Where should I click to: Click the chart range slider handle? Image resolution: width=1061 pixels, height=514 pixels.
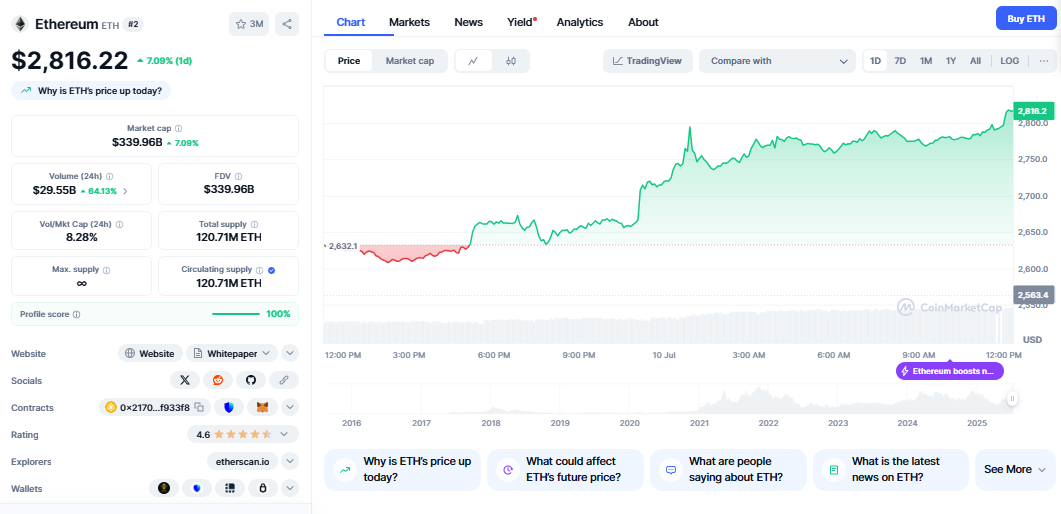1012,398
